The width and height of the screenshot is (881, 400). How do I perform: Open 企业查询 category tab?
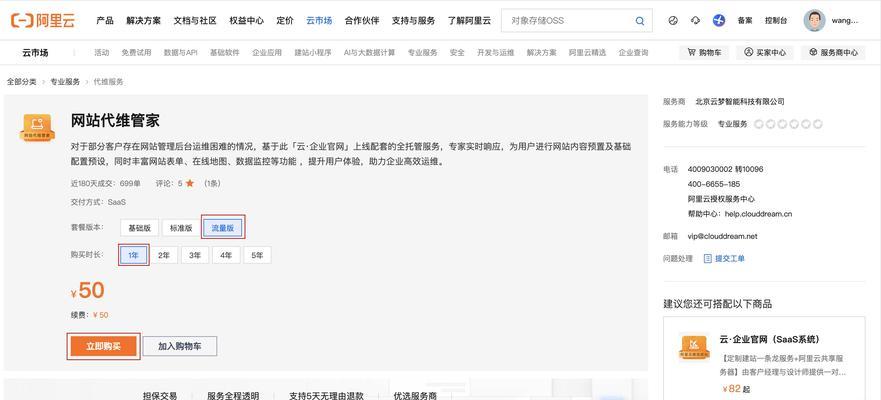[633, 53]
